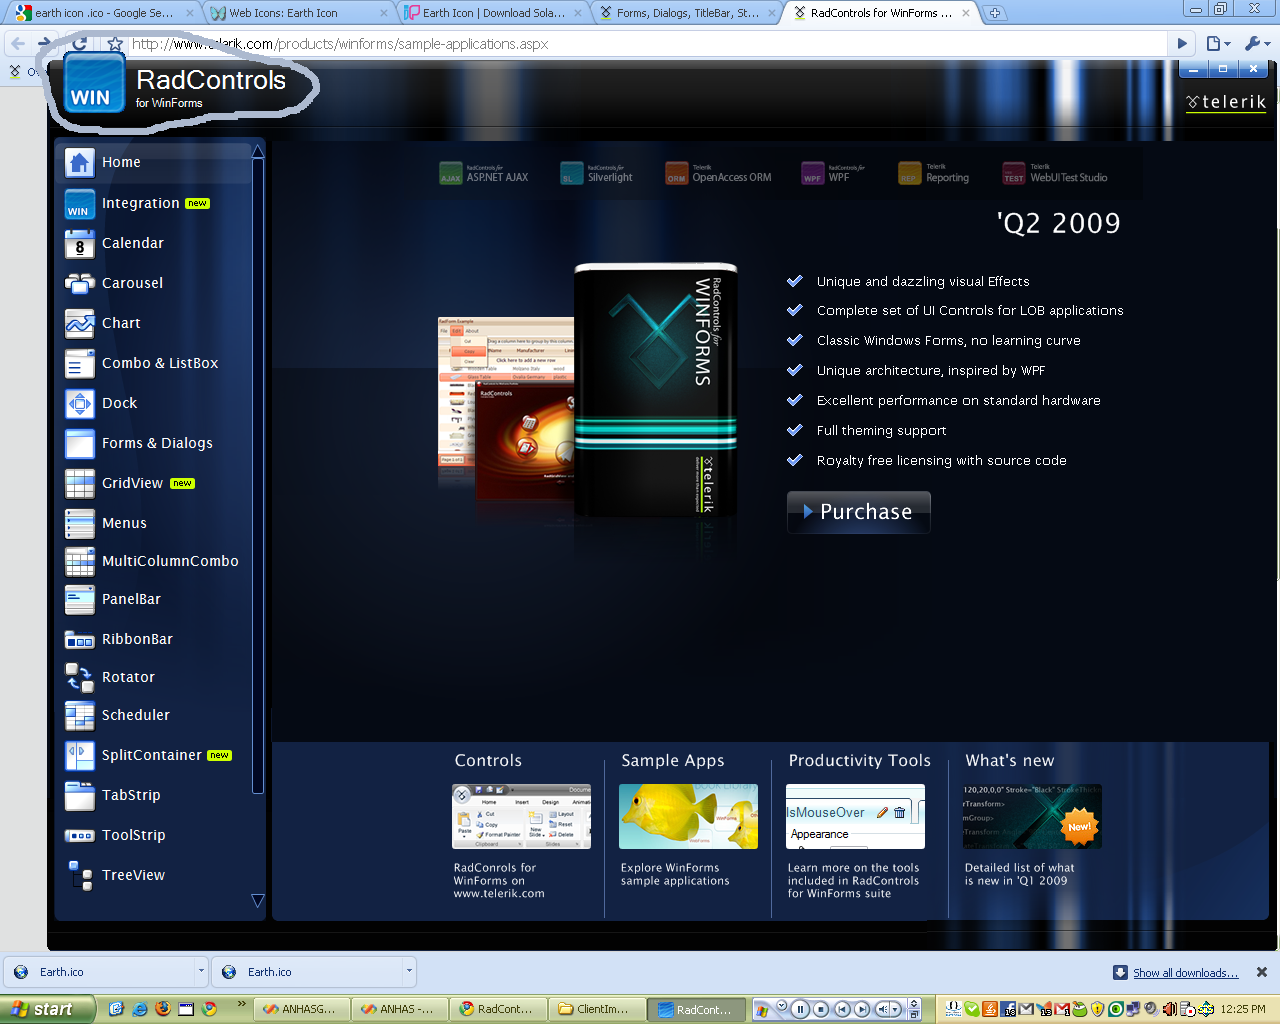Click the telerik logo in the header

pos(1226,102)
